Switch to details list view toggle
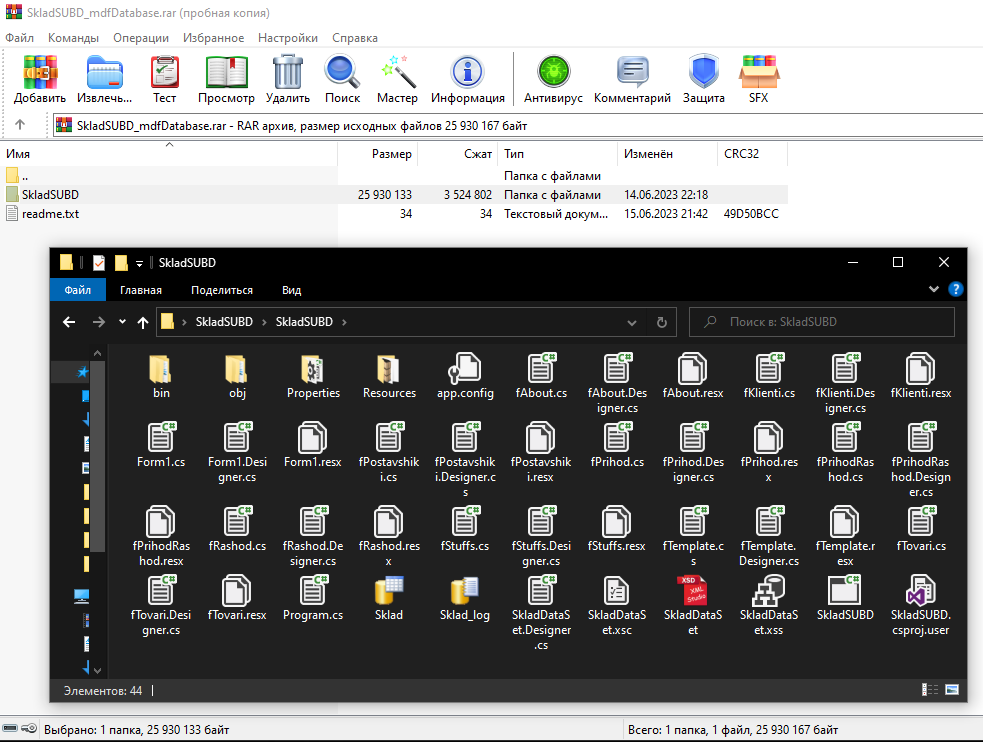This screenshot has width=983, height=742. tap(931, 690)
